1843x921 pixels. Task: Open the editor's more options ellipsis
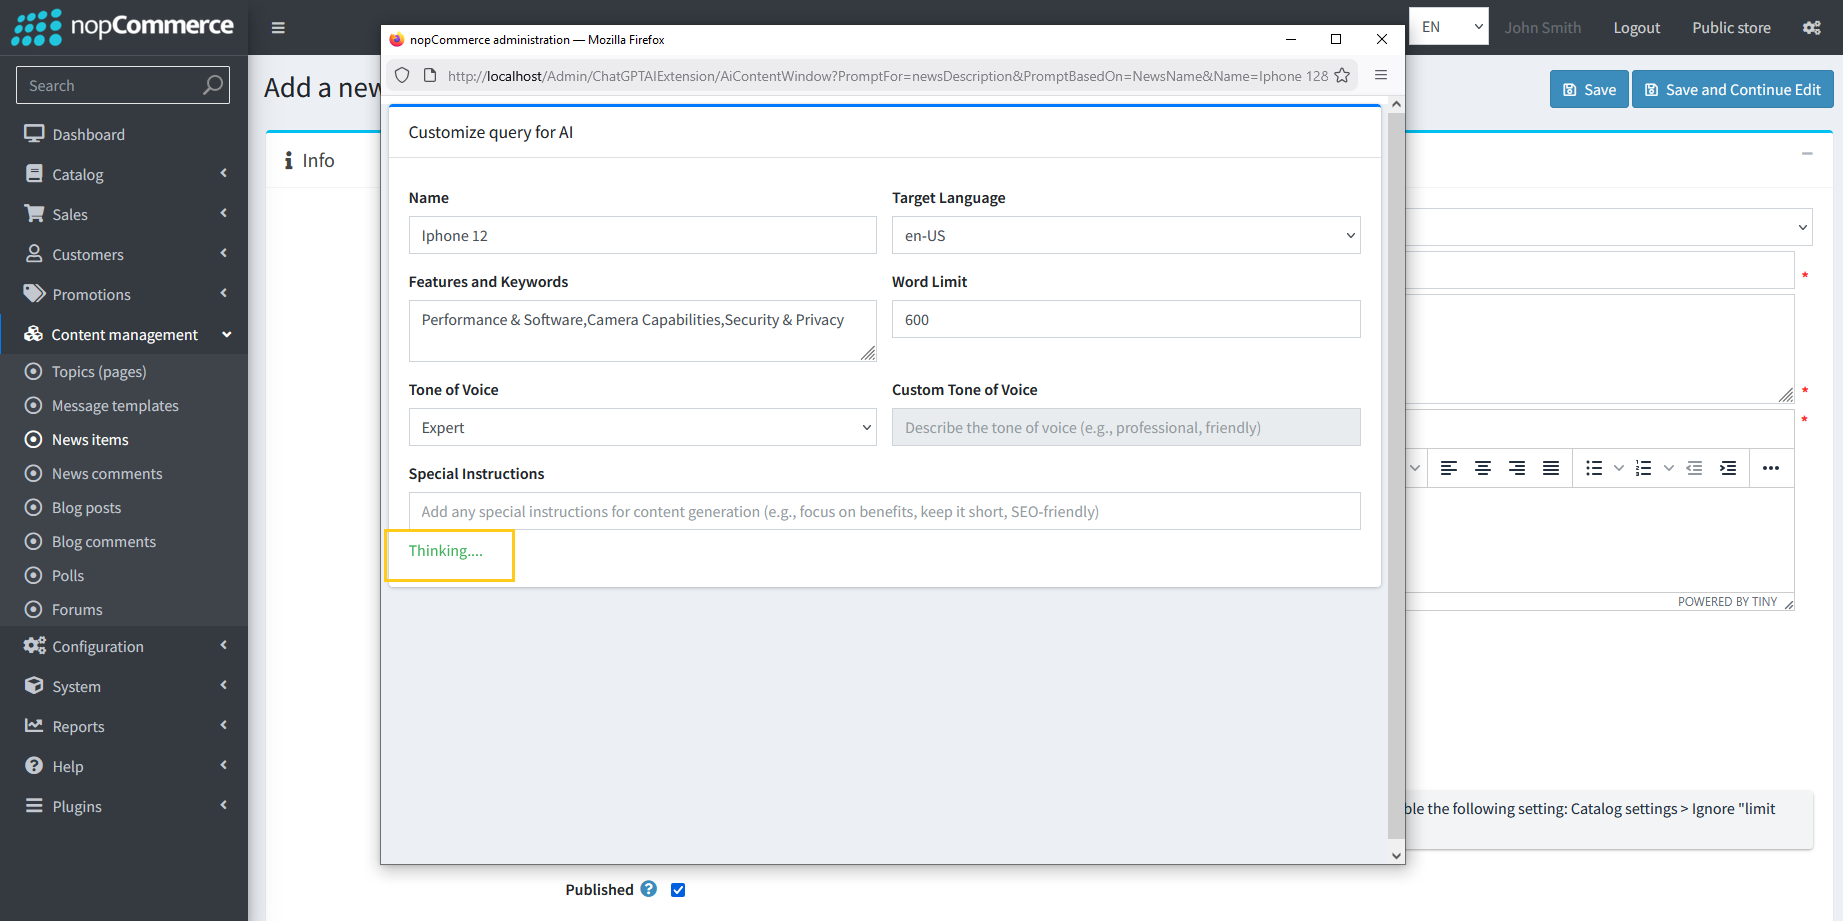coord(1771,468)
